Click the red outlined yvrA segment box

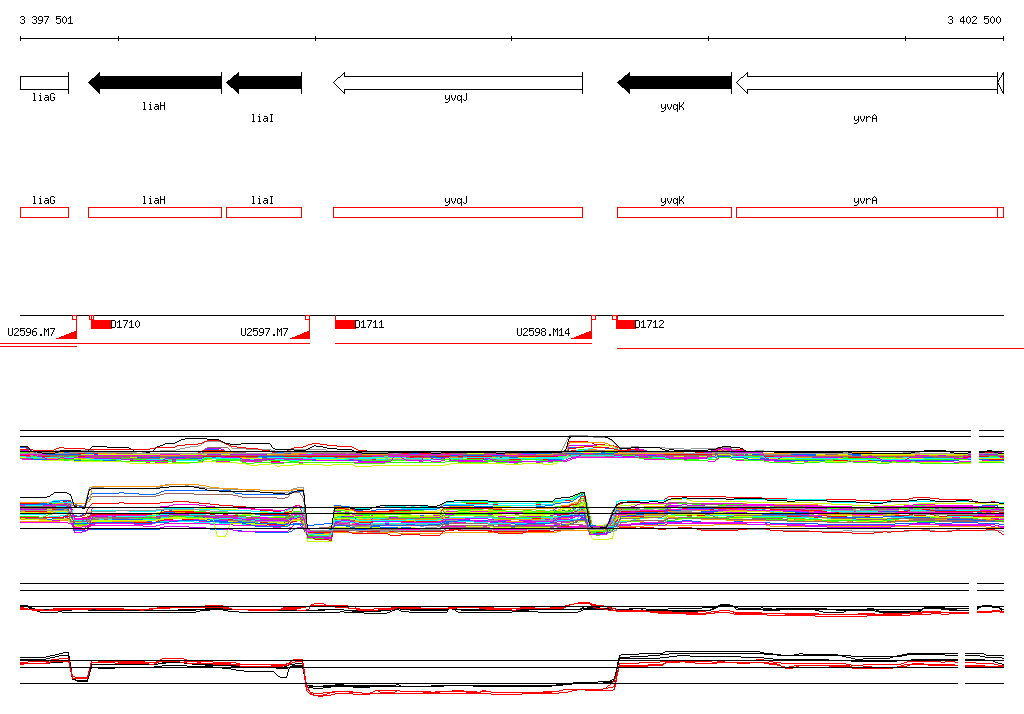pos(870,212)
